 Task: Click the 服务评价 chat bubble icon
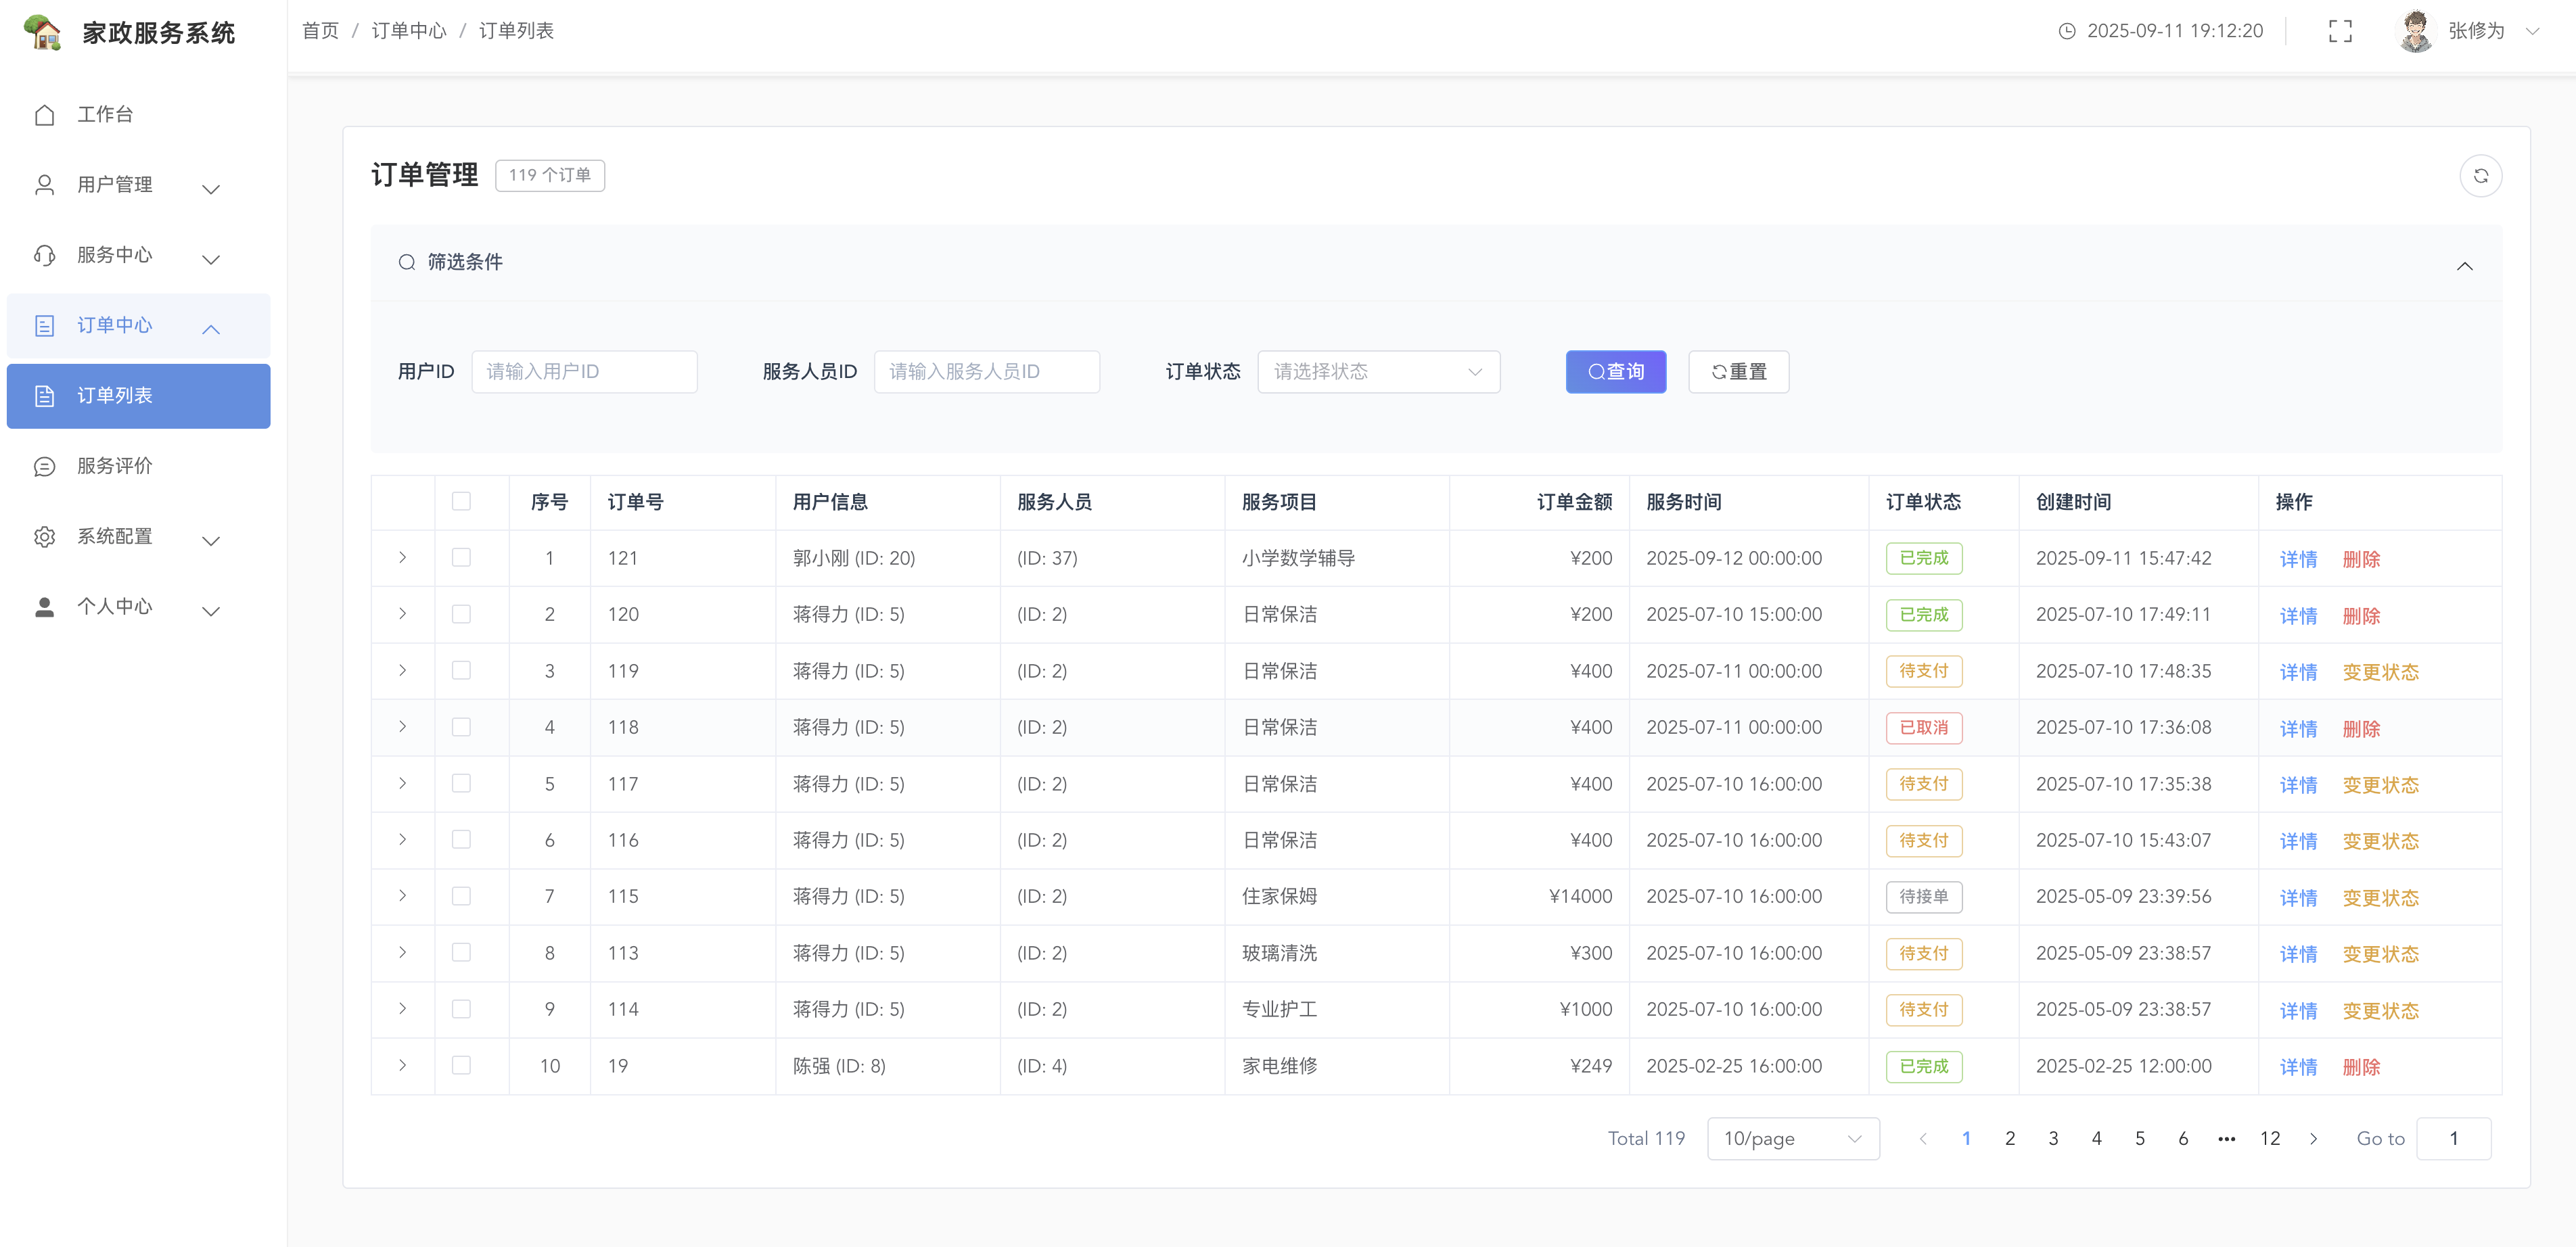click(44, 466)
